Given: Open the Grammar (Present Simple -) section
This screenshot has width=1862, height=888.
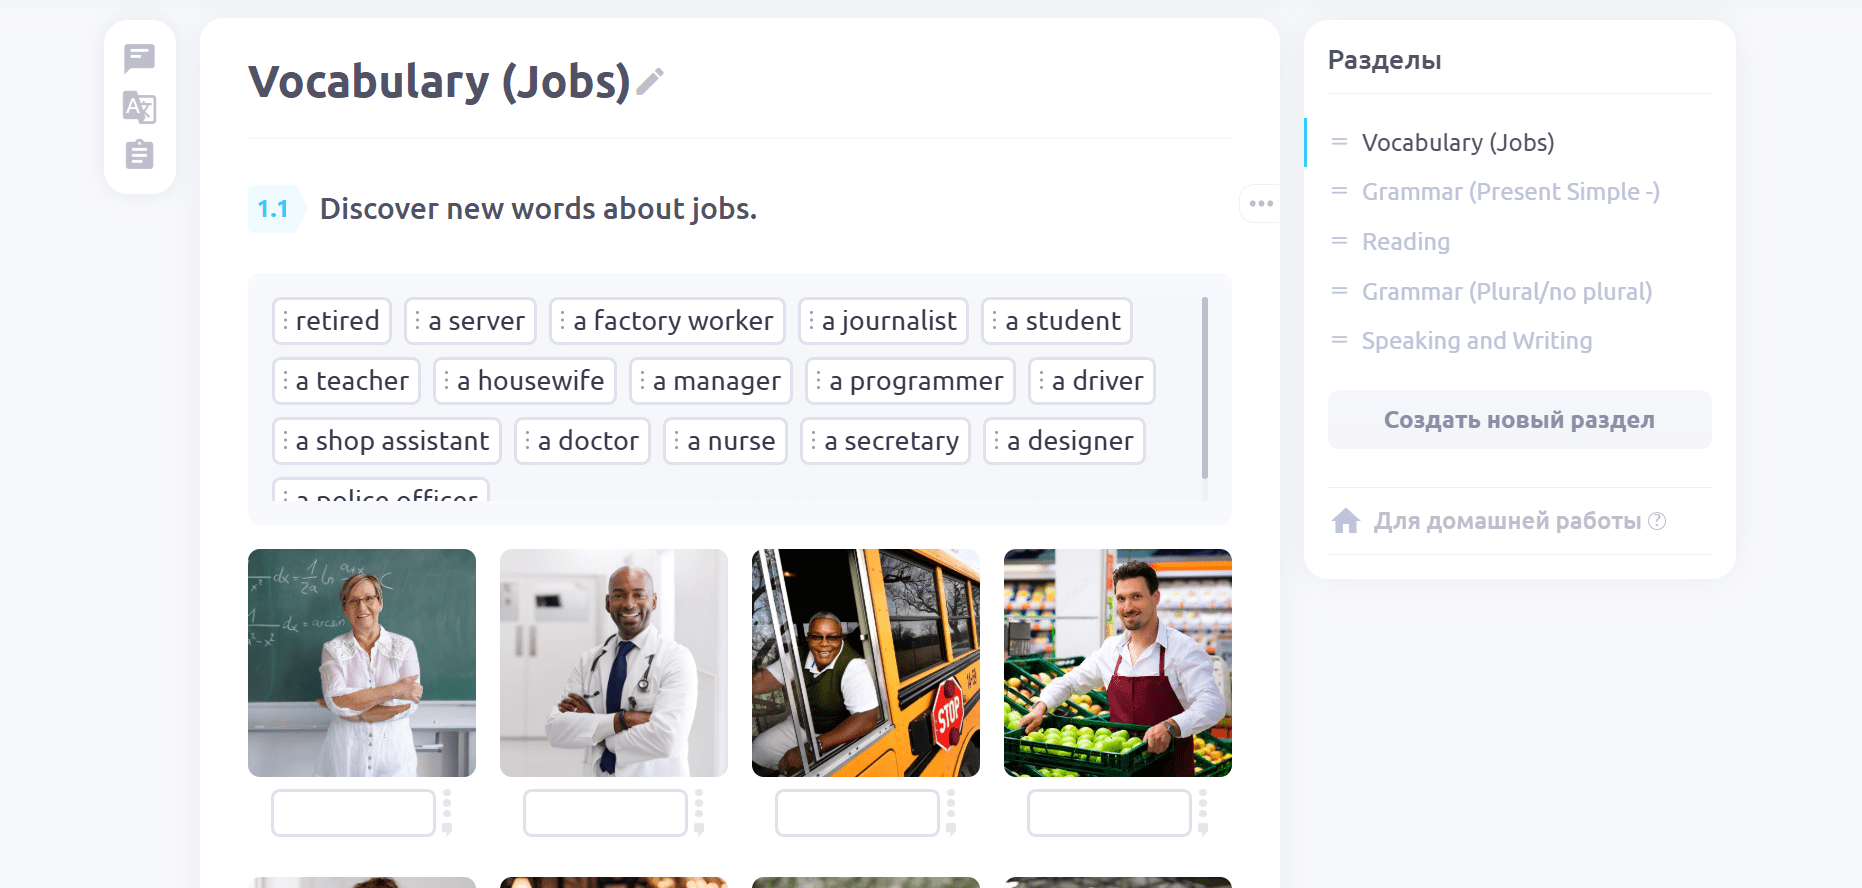Looking at the screenshot, I should coord(1510,192).
